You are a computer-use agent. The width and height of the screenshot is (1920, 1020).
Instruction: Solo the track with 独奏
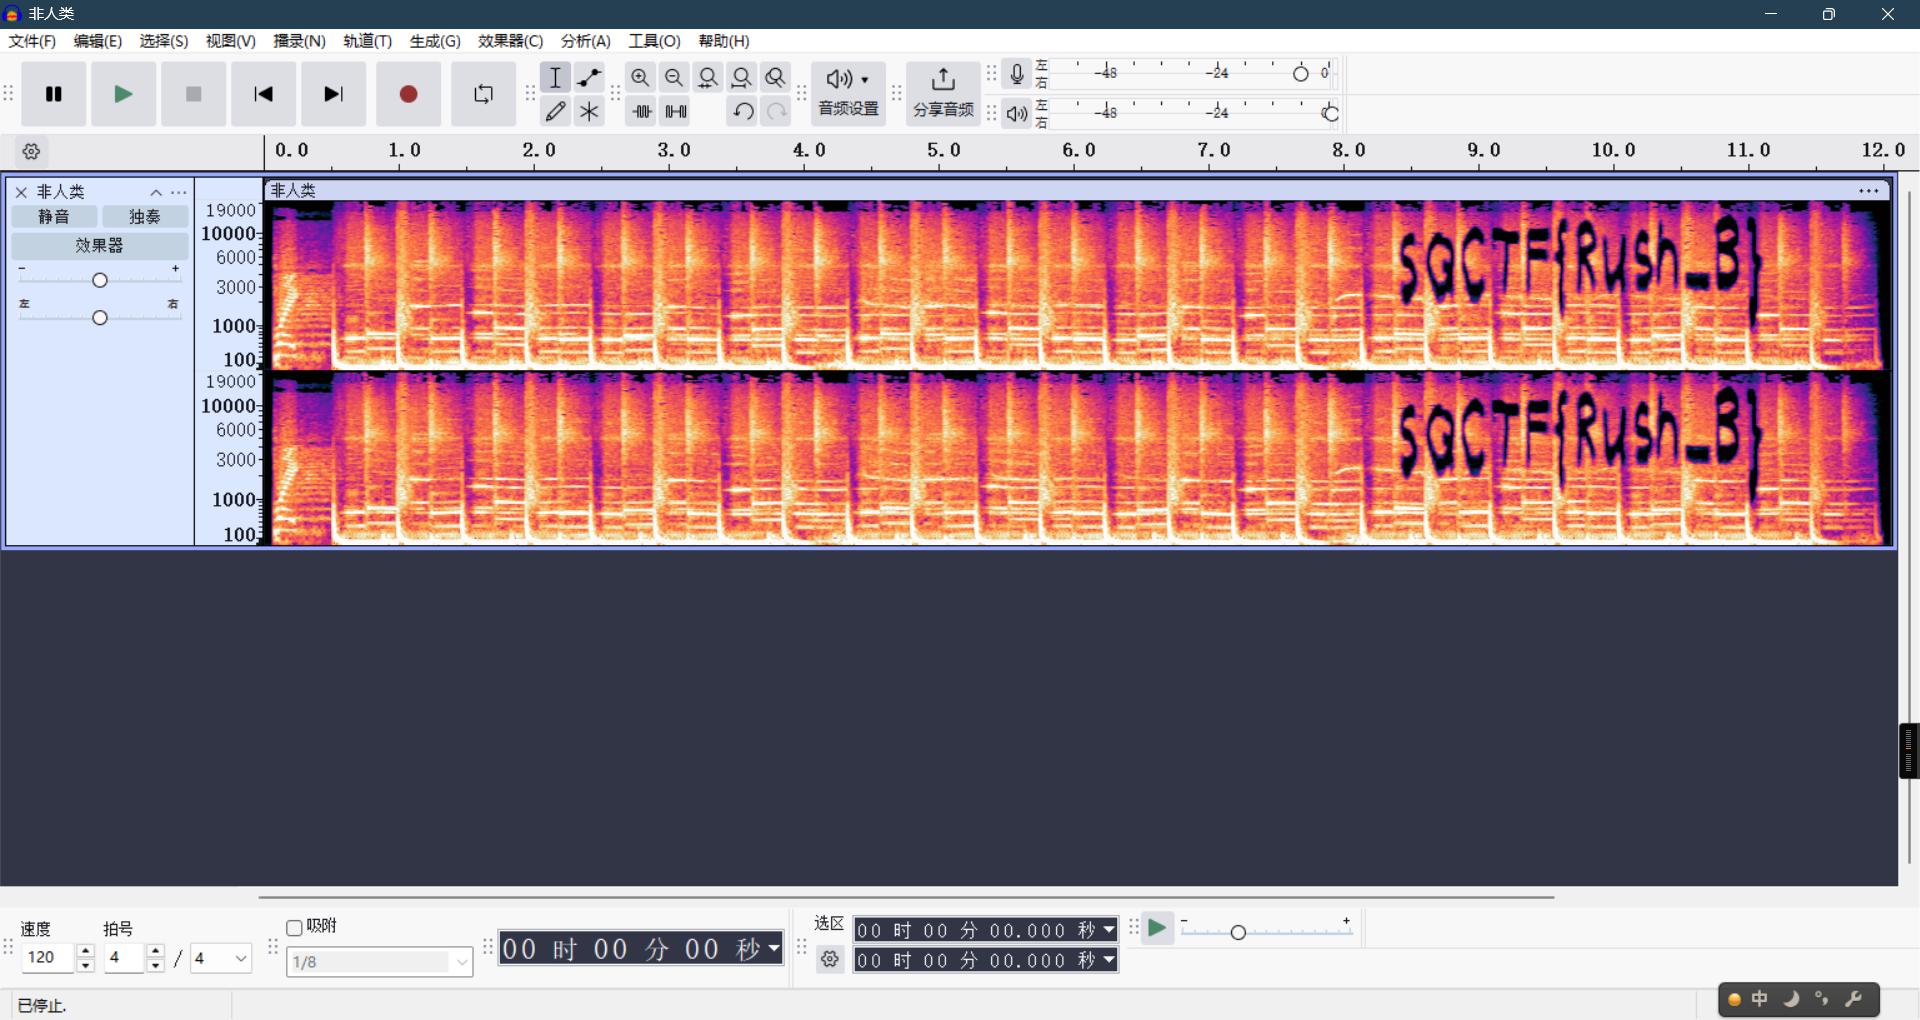(x=145, y=217)
